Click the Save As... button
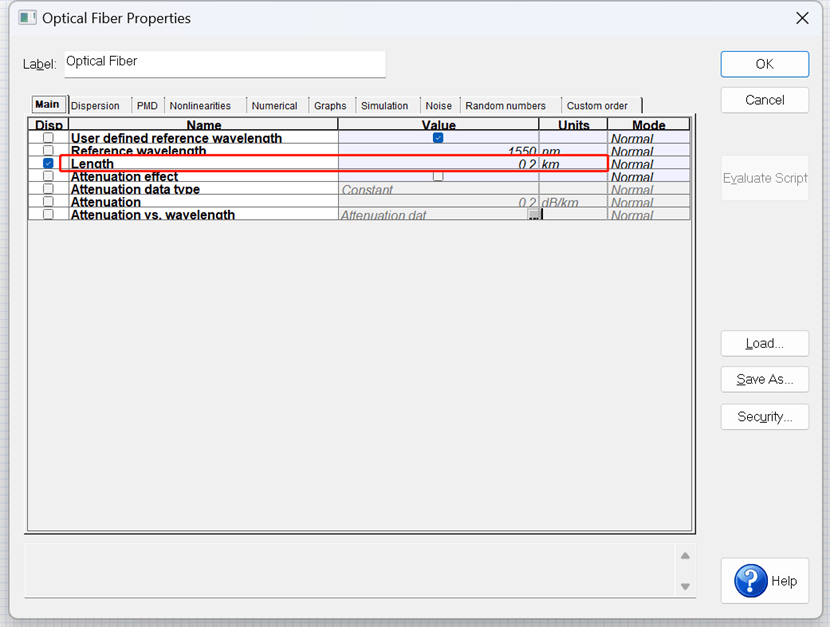 [764, 380]
